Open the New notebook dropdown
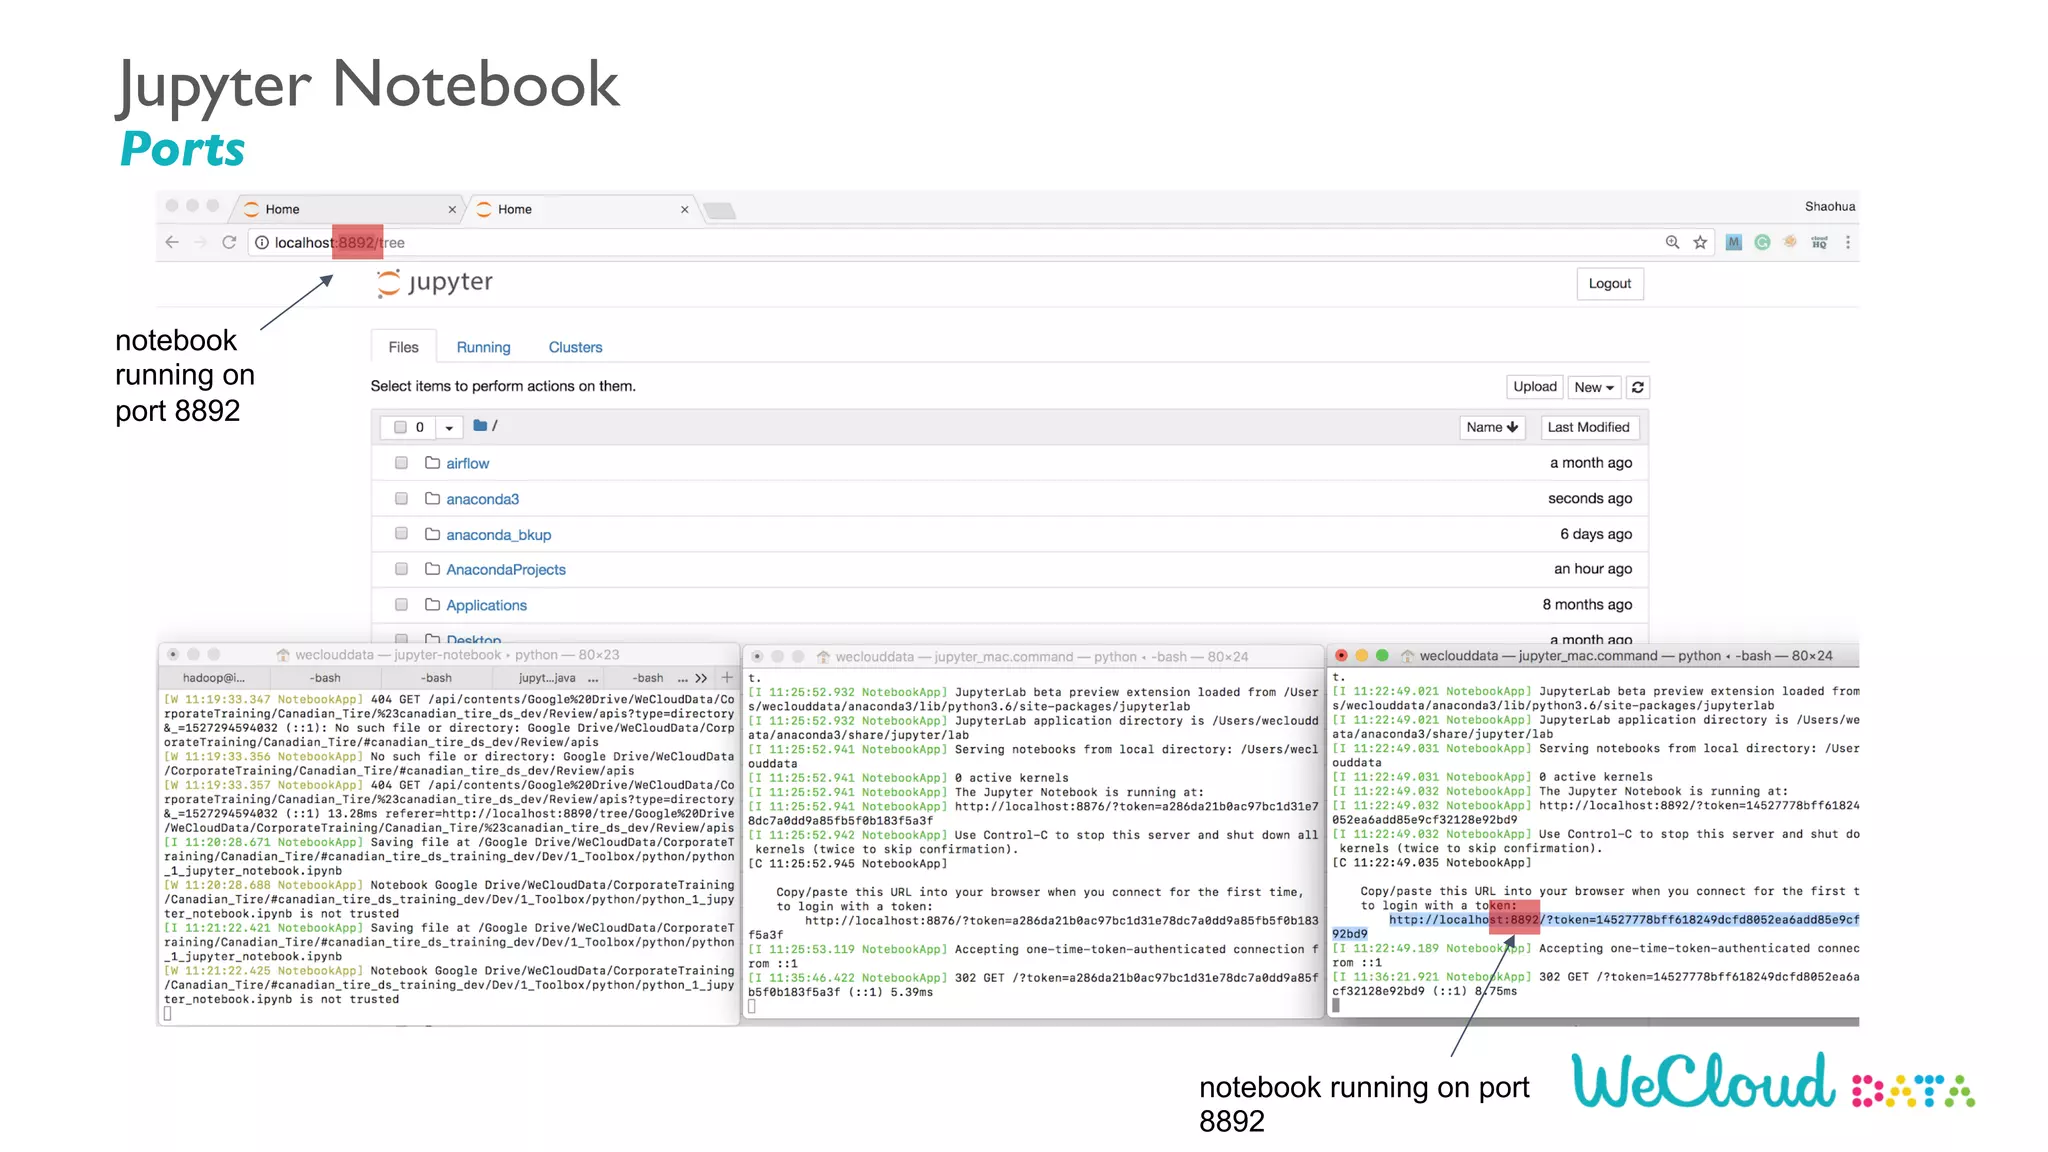Viewport: 2048px width, 1152px height. pos(1594,387)
